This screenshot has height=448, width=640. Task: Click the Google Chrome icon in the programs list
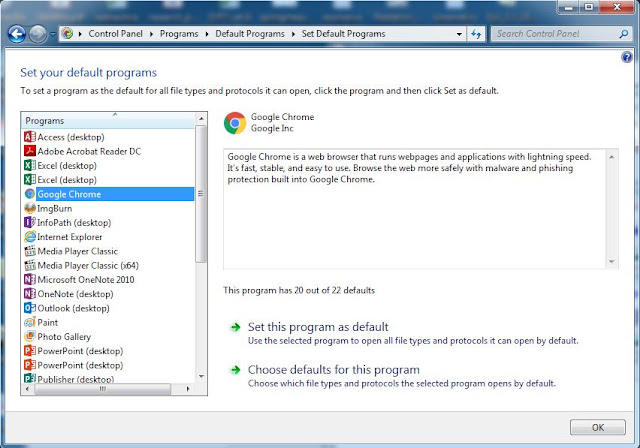click(x=30, y=194)
